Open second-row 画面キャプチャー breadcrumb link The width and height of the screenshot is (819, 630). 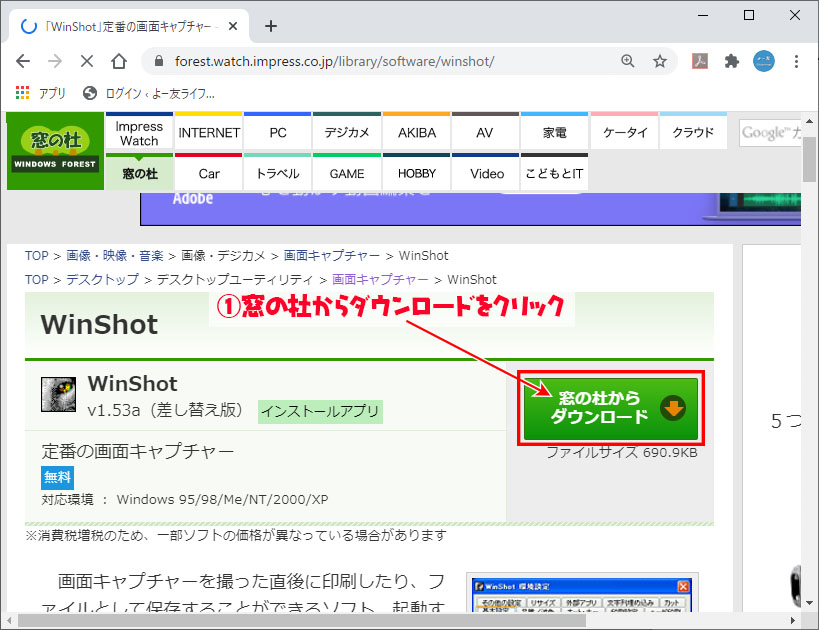[x=380, y=279]
